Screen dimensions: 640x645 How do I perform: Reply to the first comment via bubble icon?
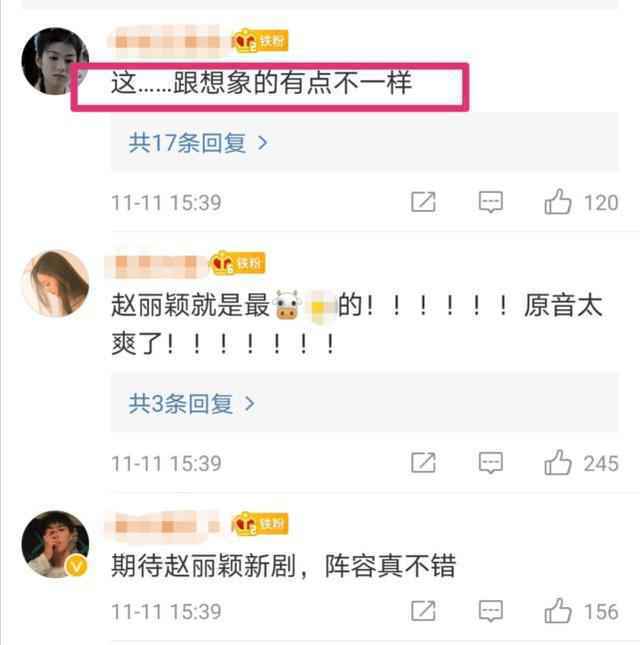click(491, 202)
